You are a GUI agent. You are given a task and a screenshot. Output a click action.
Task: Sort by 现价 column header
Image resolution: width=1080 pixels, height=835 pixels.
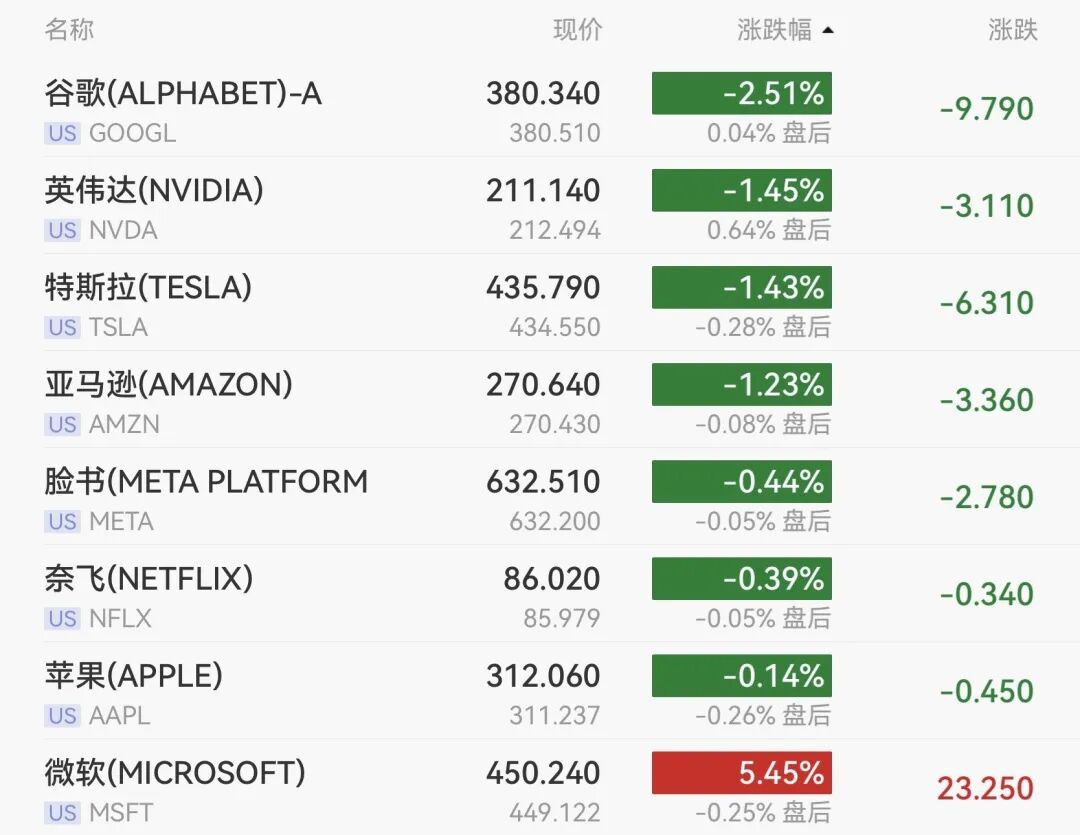tap(577, 30)
